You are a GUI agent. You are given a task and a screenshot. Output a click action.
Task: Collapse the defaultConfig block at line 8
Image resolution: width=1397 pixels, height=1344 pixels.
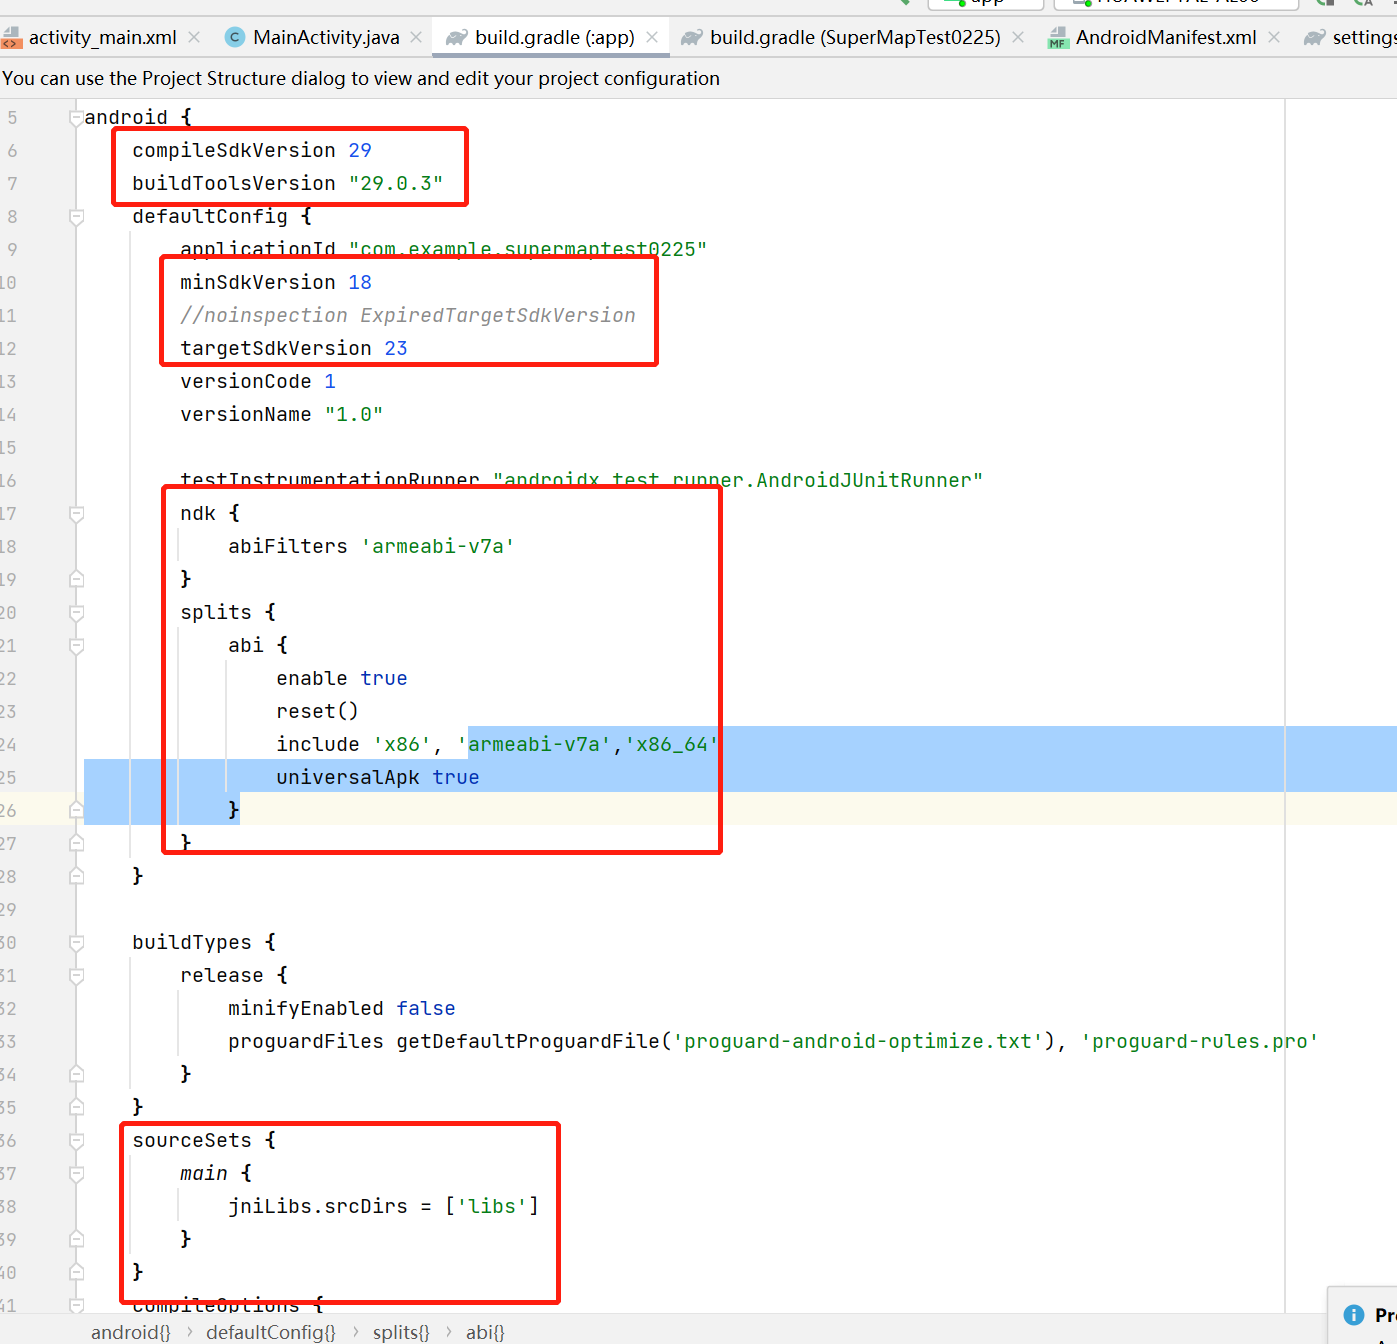76,216
